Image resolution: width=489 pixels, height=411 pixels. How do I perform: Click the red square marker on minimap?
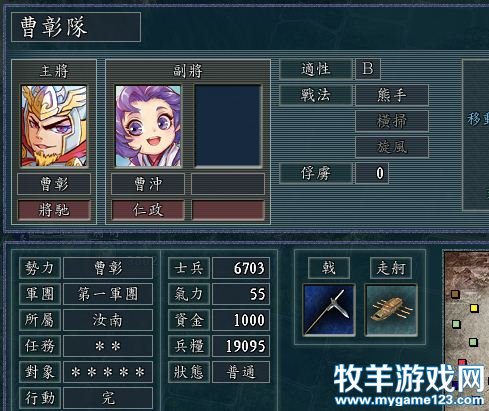pyautogui.click(x=463, y=363)
